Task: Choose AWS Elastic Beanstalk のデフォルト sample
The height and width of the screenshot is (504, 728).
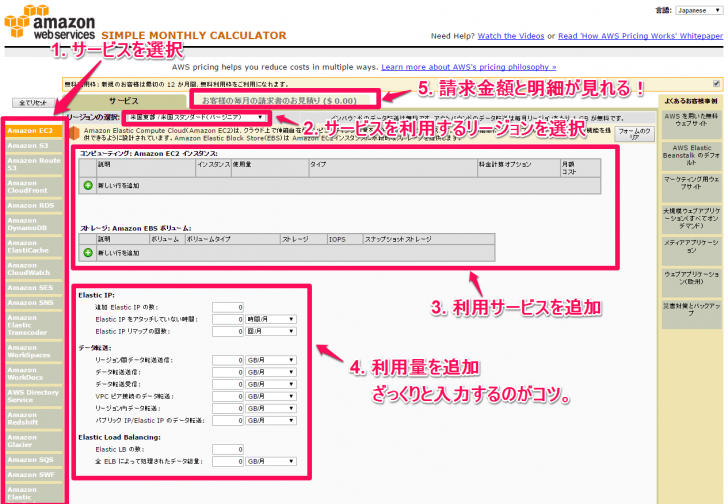Action: [691, 155]
